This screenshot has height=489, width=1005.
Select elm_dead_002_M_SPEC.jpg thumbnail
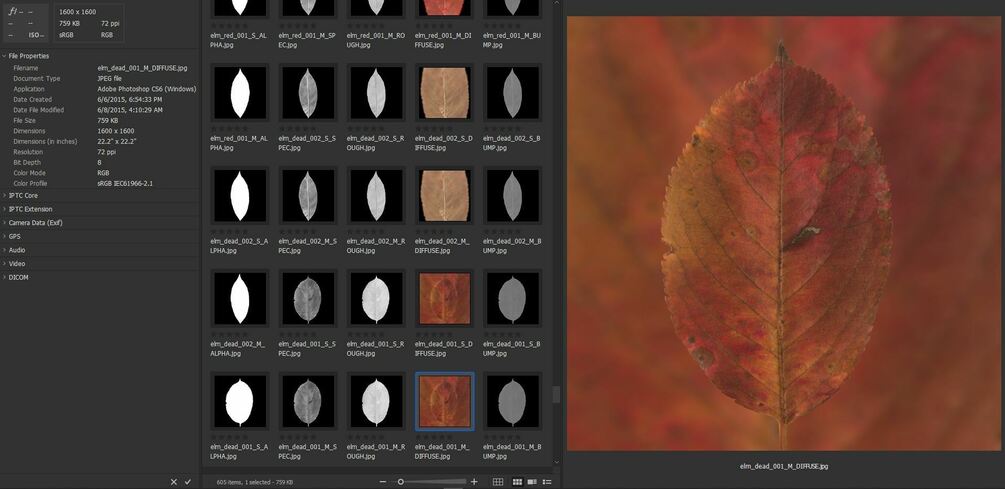tap(308, 196)
